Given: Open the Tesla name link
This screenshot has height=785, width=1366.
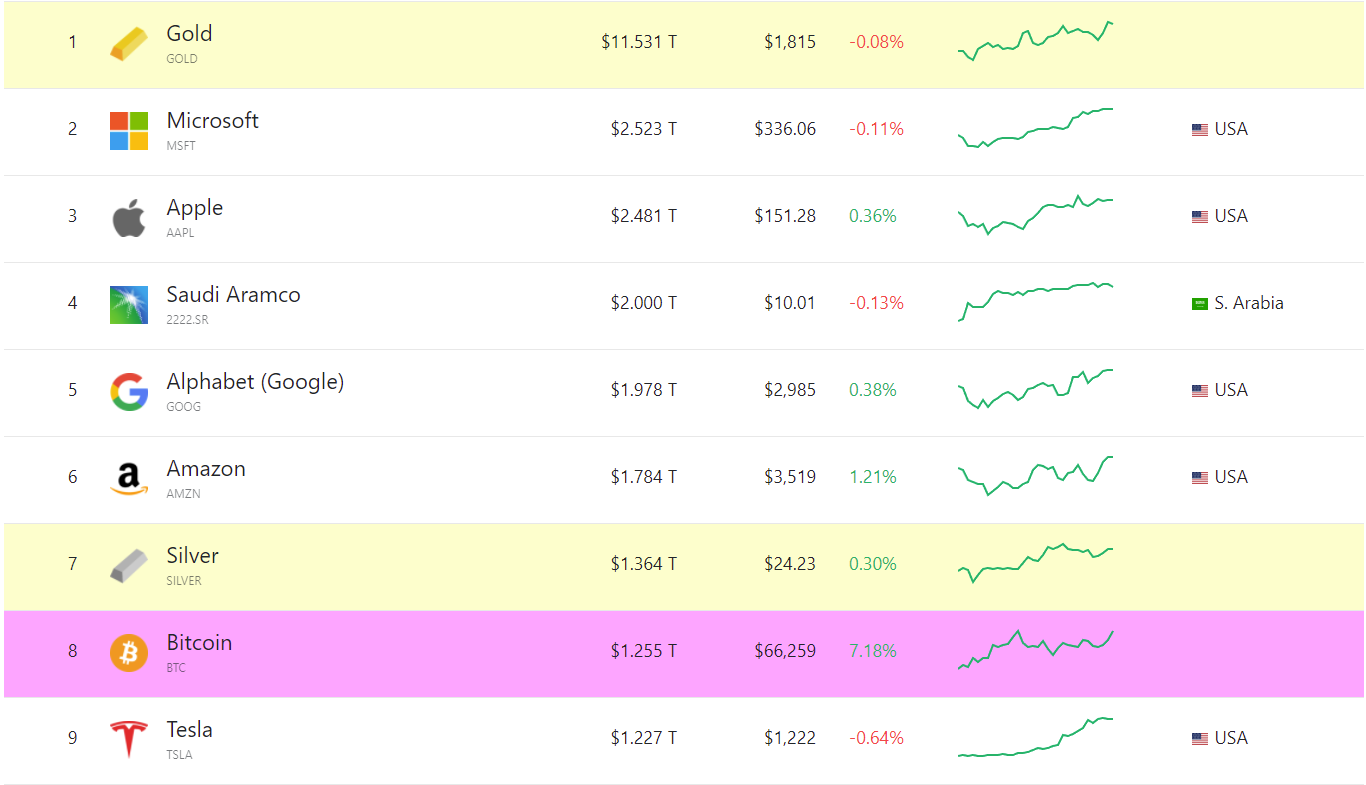Looking at the screenshot, I should [189, 729].
